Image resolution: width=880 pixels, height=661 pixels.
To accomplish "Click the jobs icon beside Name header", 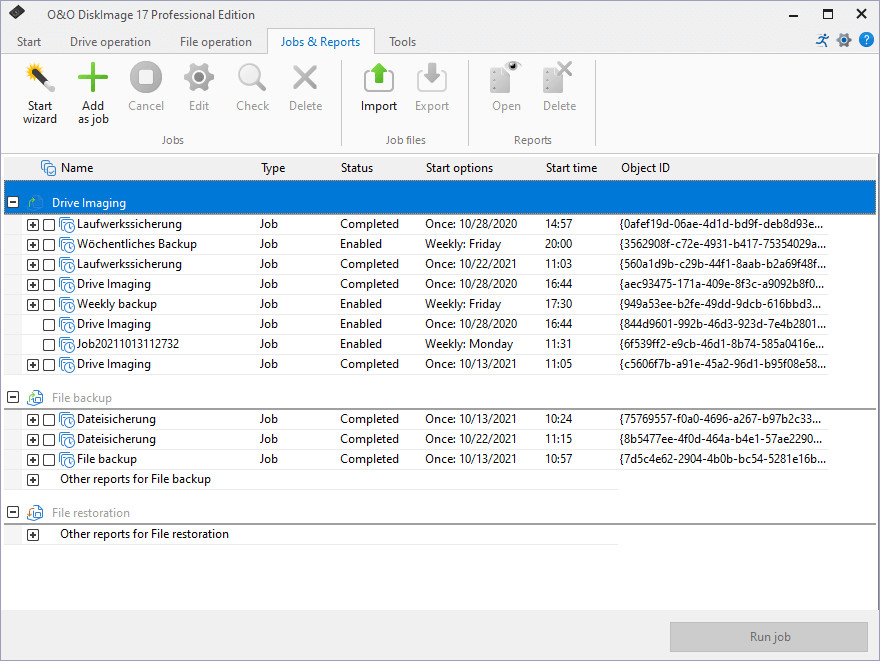I will [48, 168].
